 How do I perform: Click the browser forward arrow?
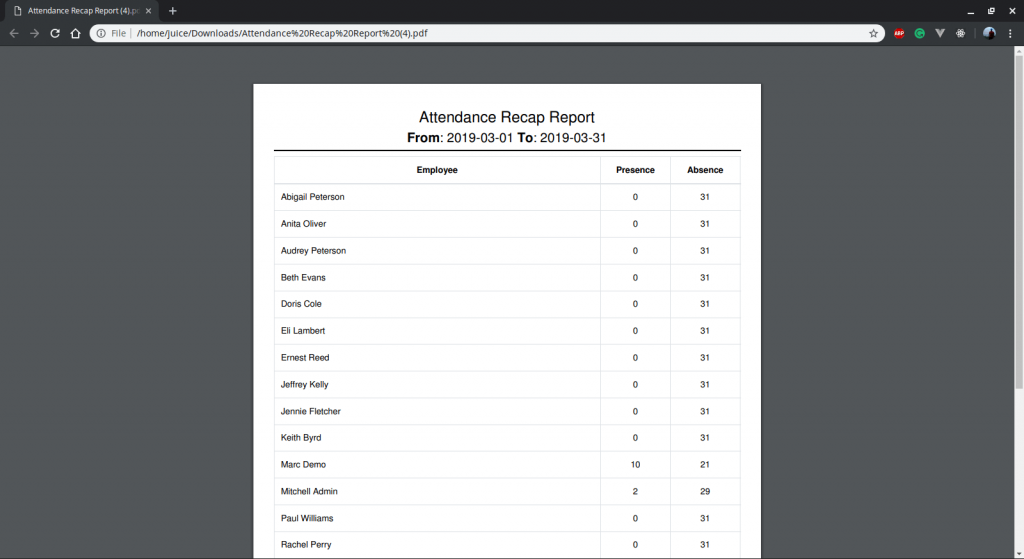(x=35, y=33)
